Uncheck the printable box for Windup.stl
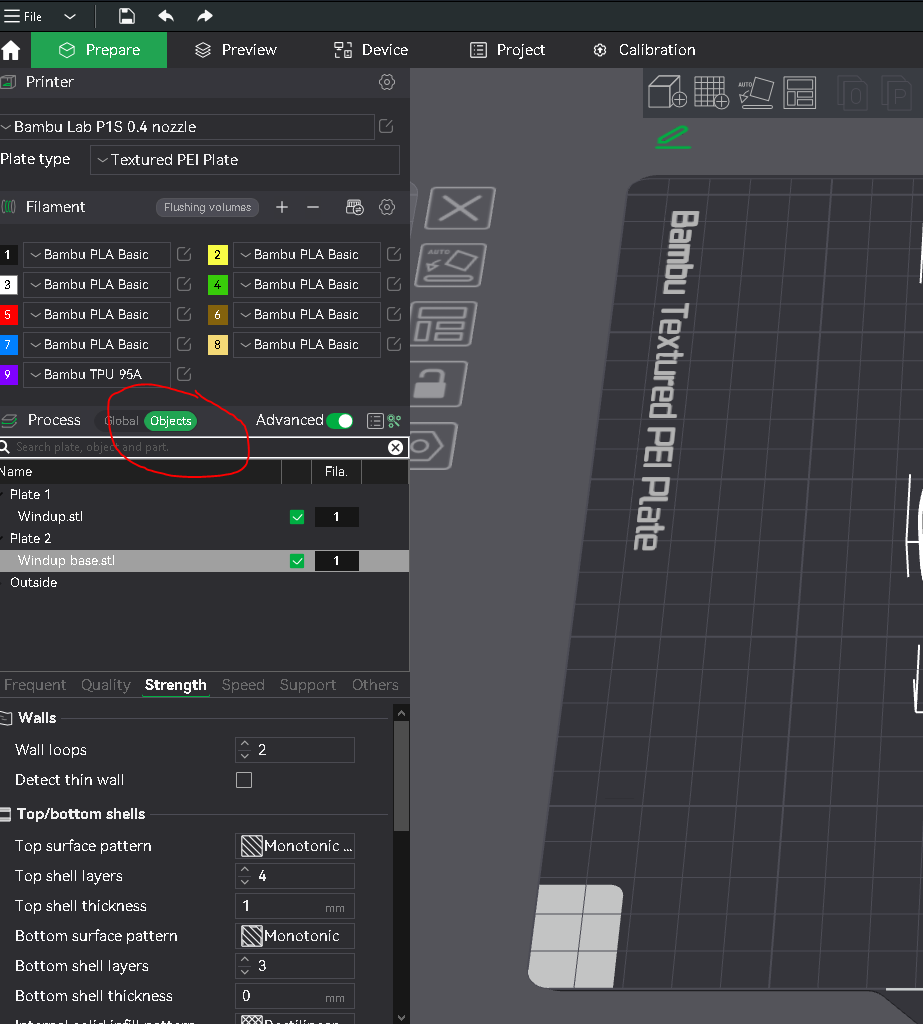This screenshot has height=1024, width=923. coord(297,517)
